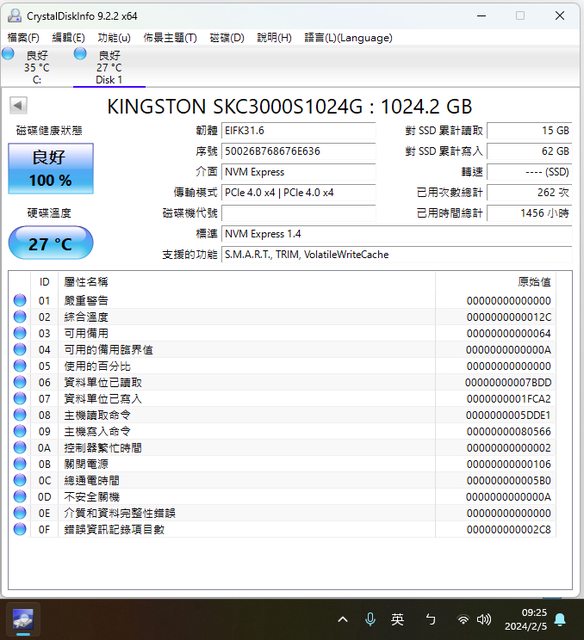Click the status orb for attribute 0F
This screenshot has width=584, height=640.
(x=20, y=529)
